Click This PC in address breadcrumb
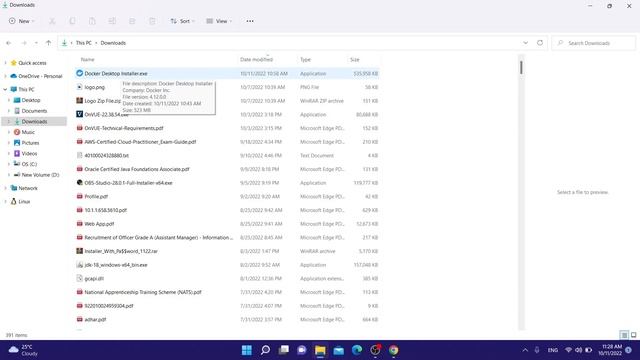 point(84,43)
